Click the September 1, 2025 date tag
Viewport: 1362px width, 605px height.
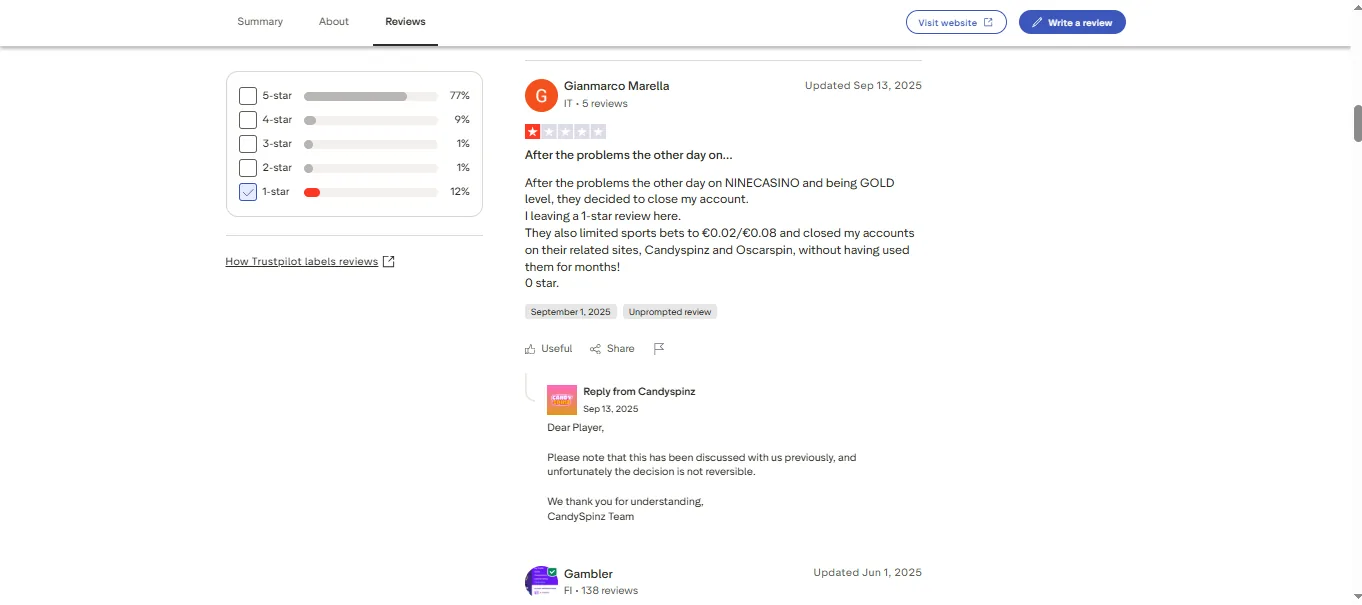571,312
